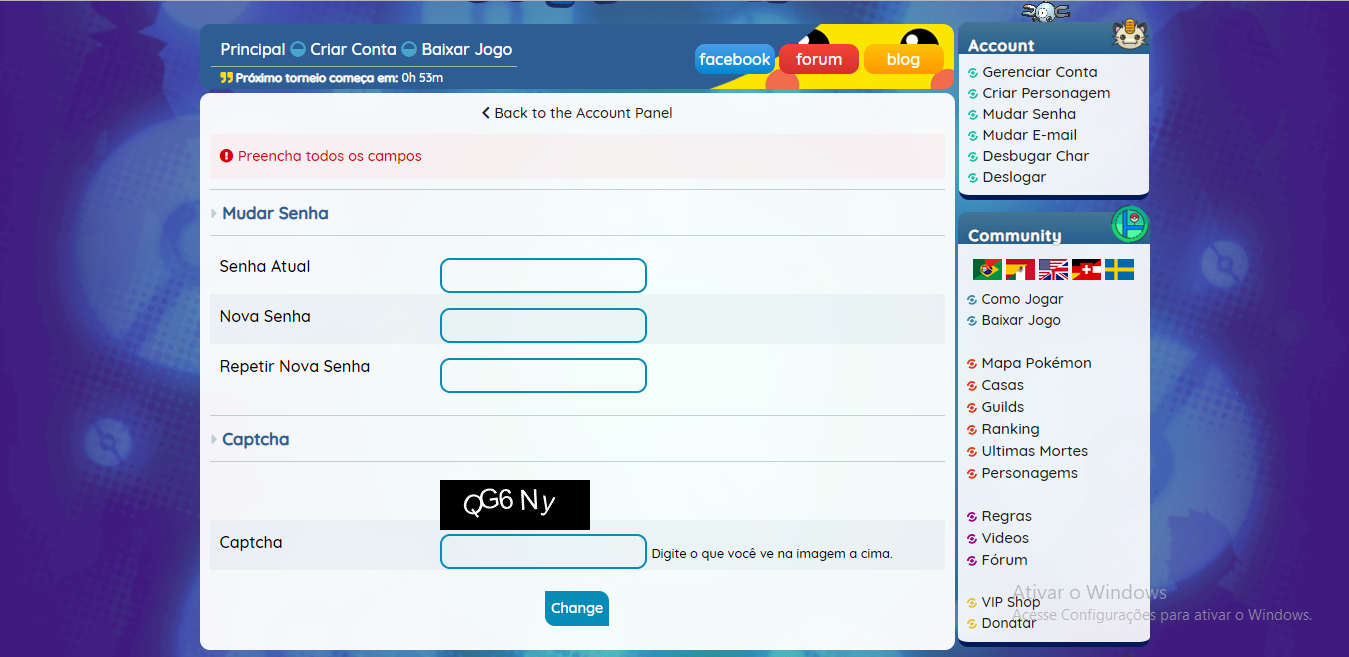The image size is (1349, 657).
Task: Select the Spanish/Mexican flag language
Action: point(1020,270)
